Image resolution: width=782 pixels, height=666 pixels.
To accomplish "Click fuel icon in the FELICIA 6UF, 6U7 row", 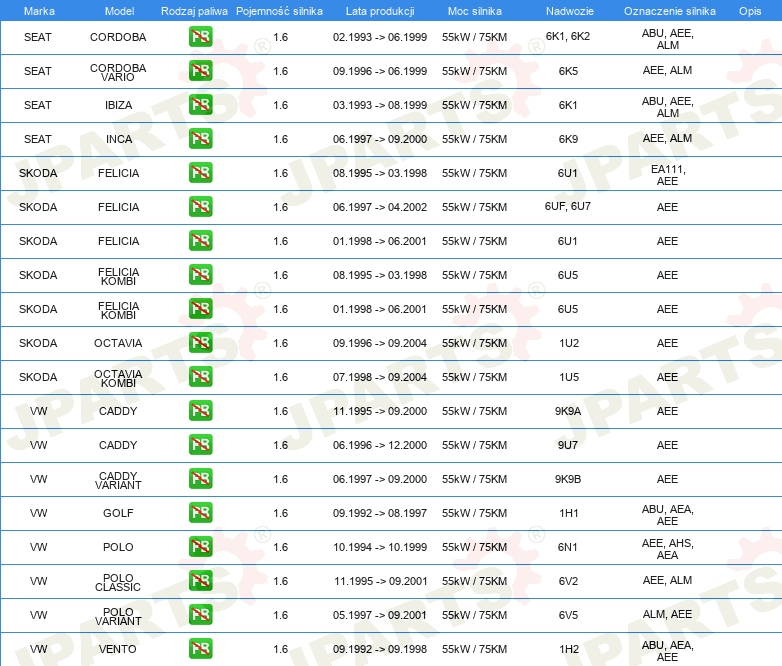I will tap(200, 207).
